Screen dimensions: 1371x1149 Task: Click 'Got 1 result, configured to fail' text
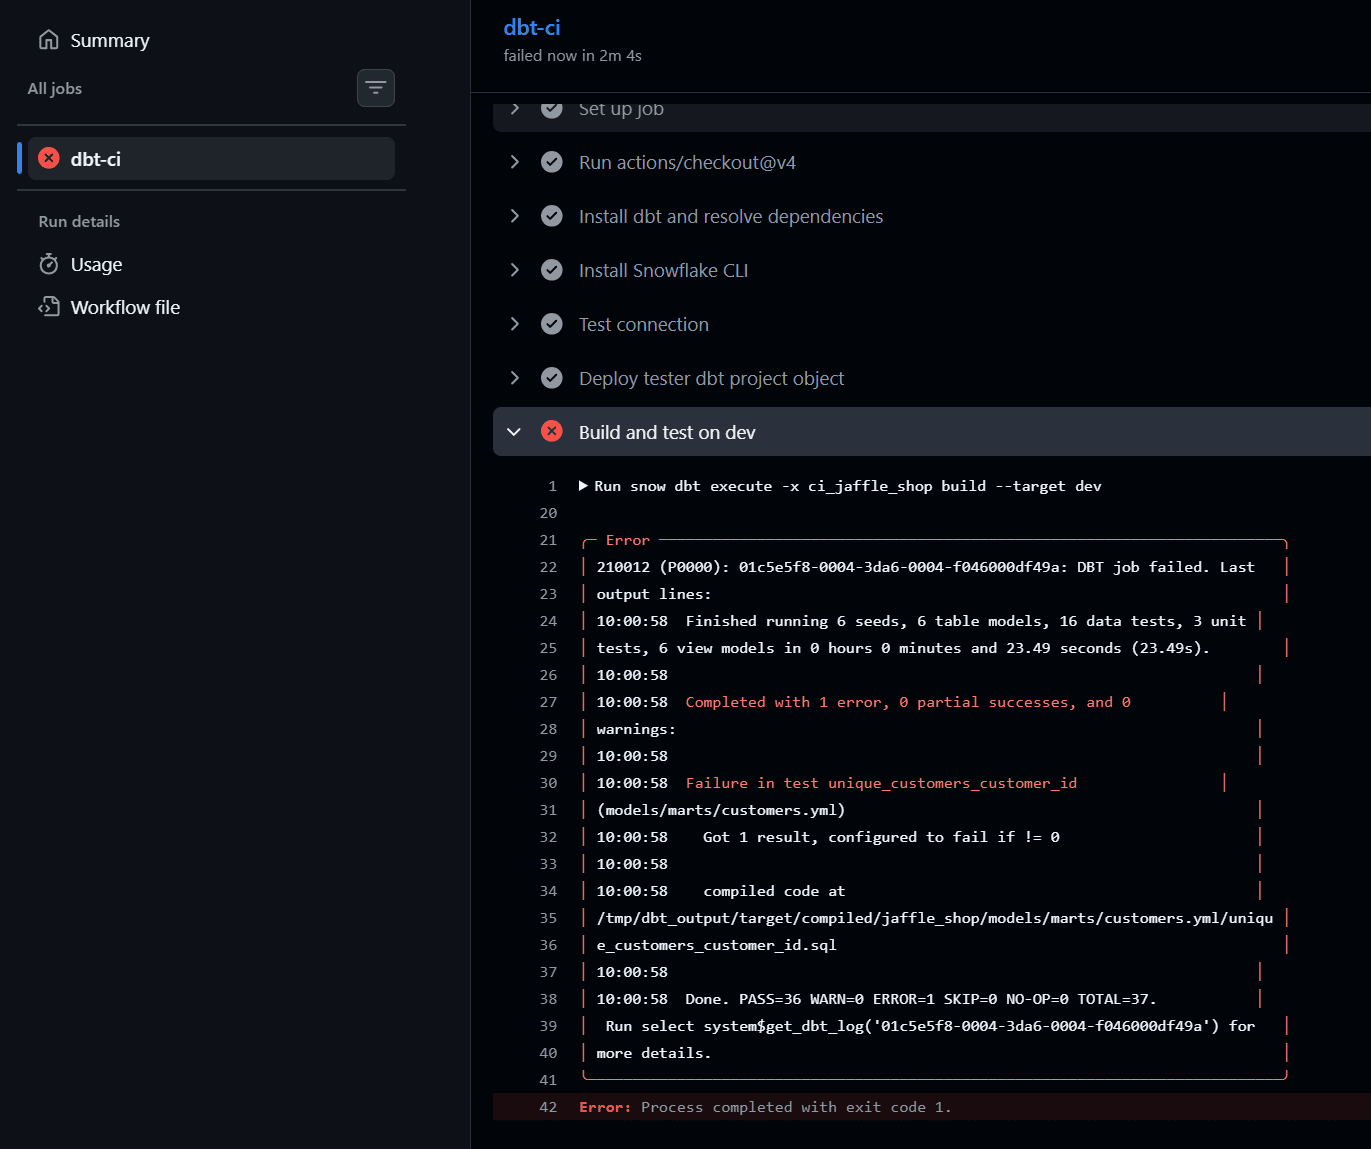pyautogui.click(x=881, y=837)
